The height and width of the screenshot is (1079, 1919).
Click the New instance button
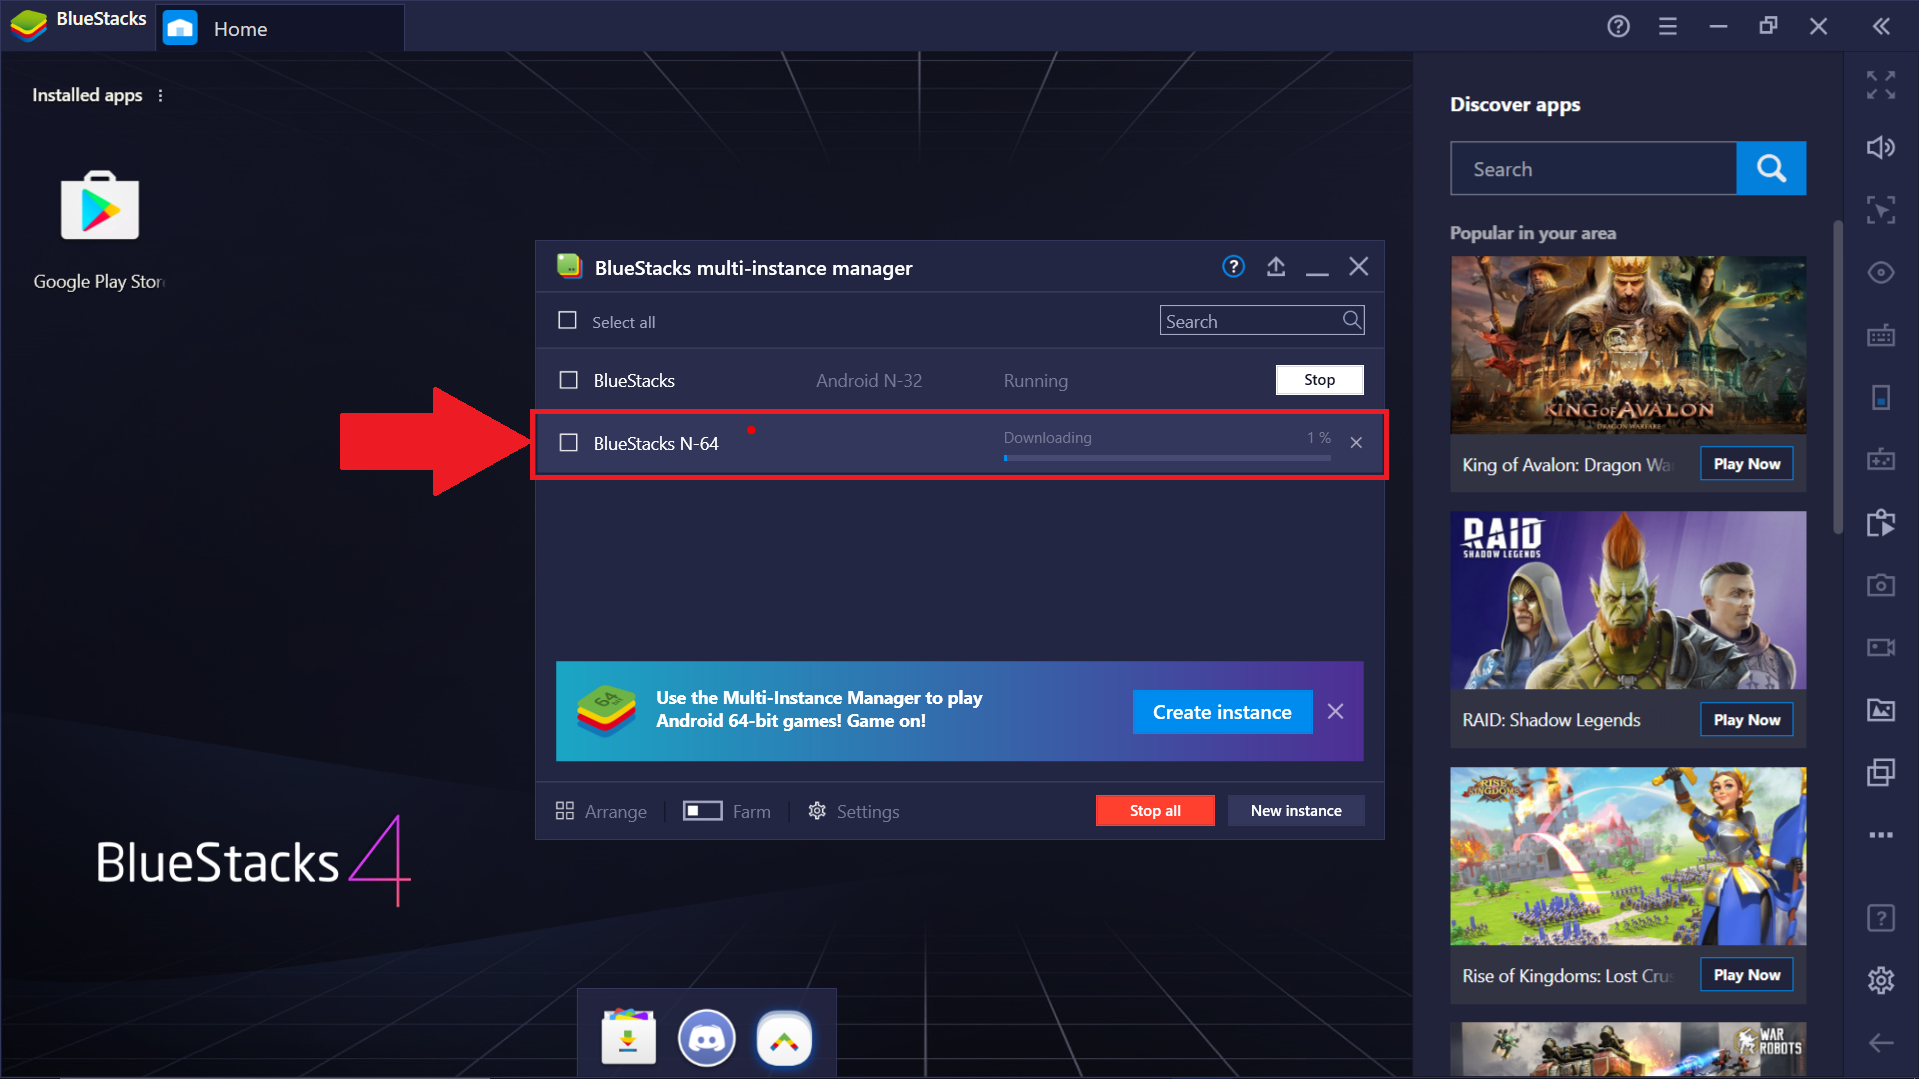[1296, 810]
